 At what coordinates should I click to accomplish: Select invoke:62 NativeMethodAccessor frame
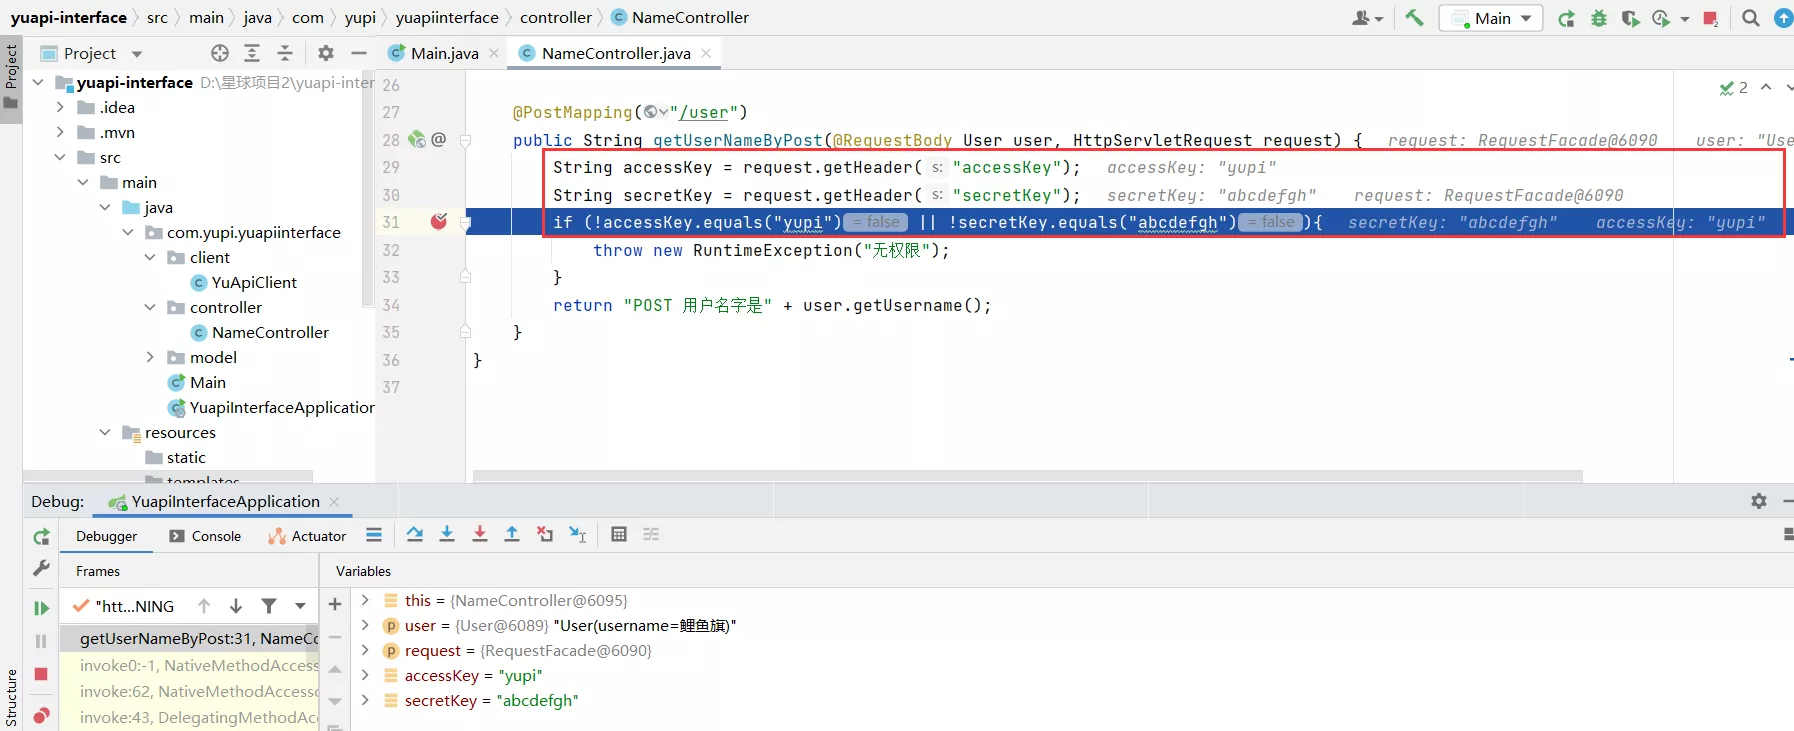(190, 691)
